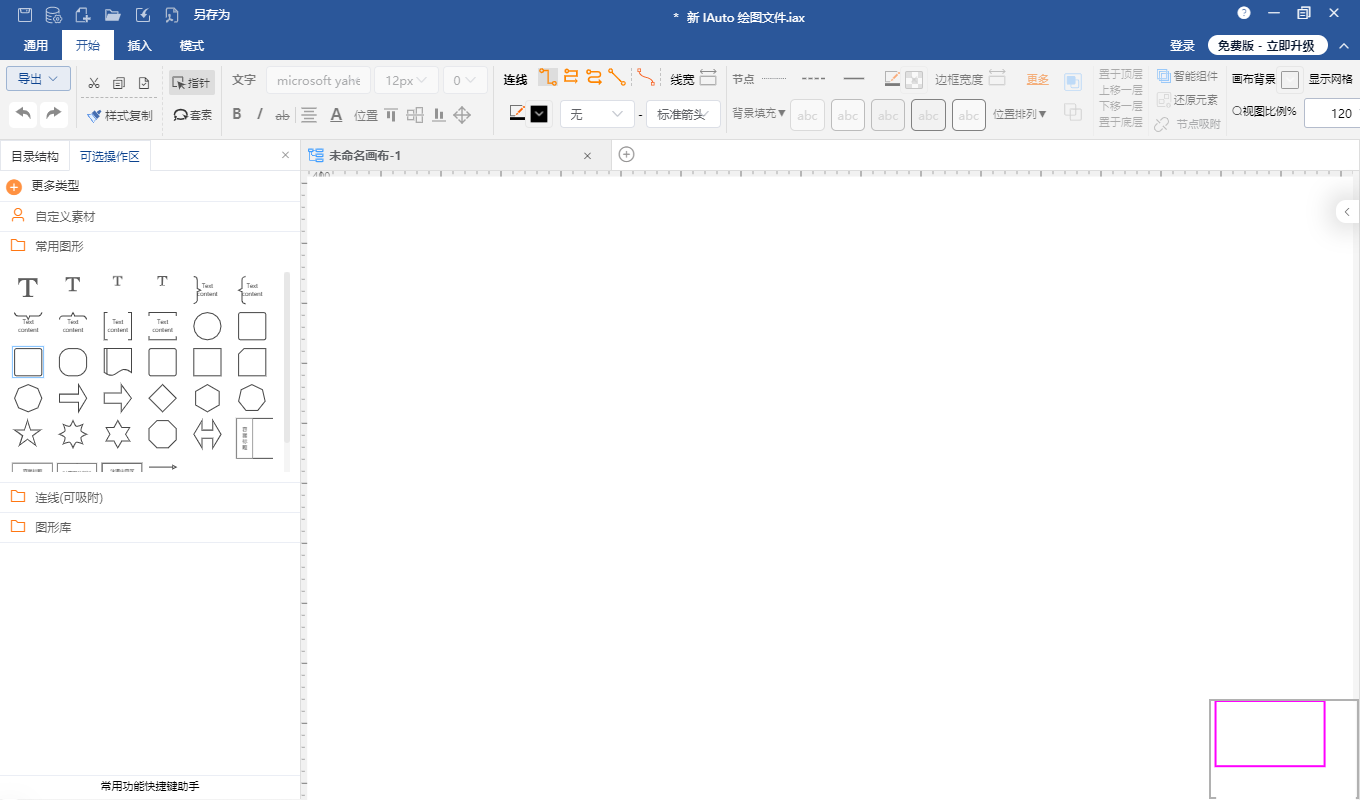Viewport: 1360px width, 800px height.
Task: Open the black line color swatch
Action: coord(539,114)
